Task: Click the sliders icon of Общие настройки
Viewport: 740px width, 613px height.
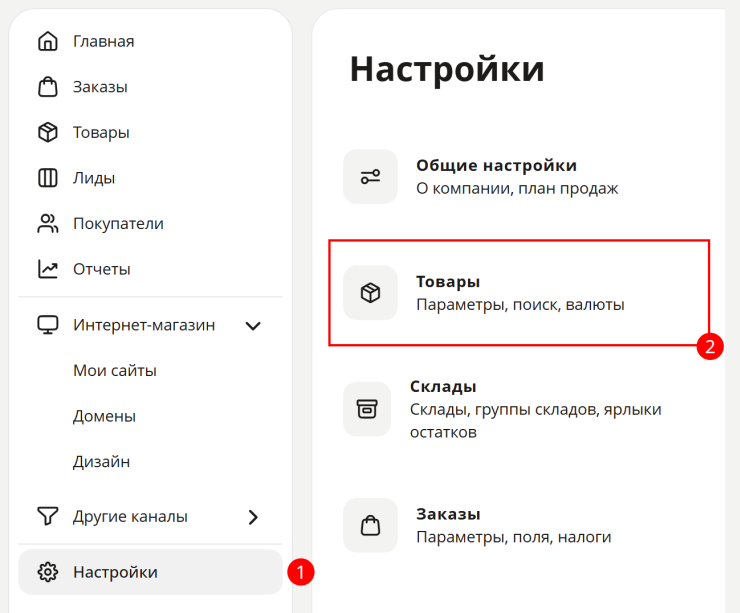Action: [370, 177]
